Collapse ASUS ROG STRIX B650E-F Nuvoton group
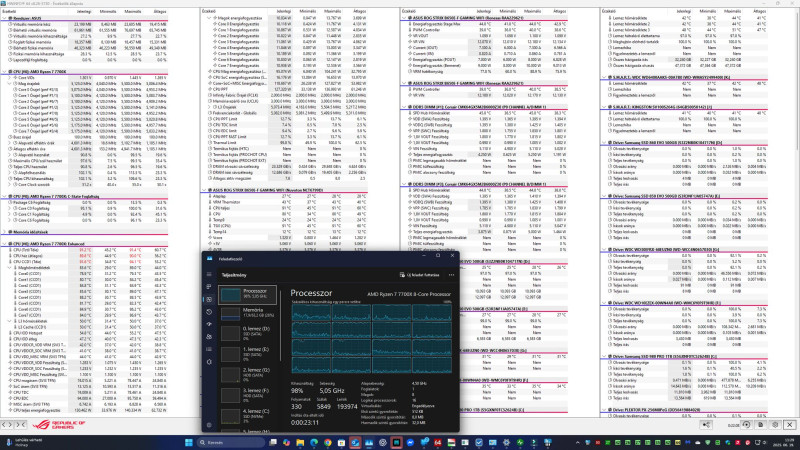The height and width of the screenshot is (450, 800). [x=205, y=190]
